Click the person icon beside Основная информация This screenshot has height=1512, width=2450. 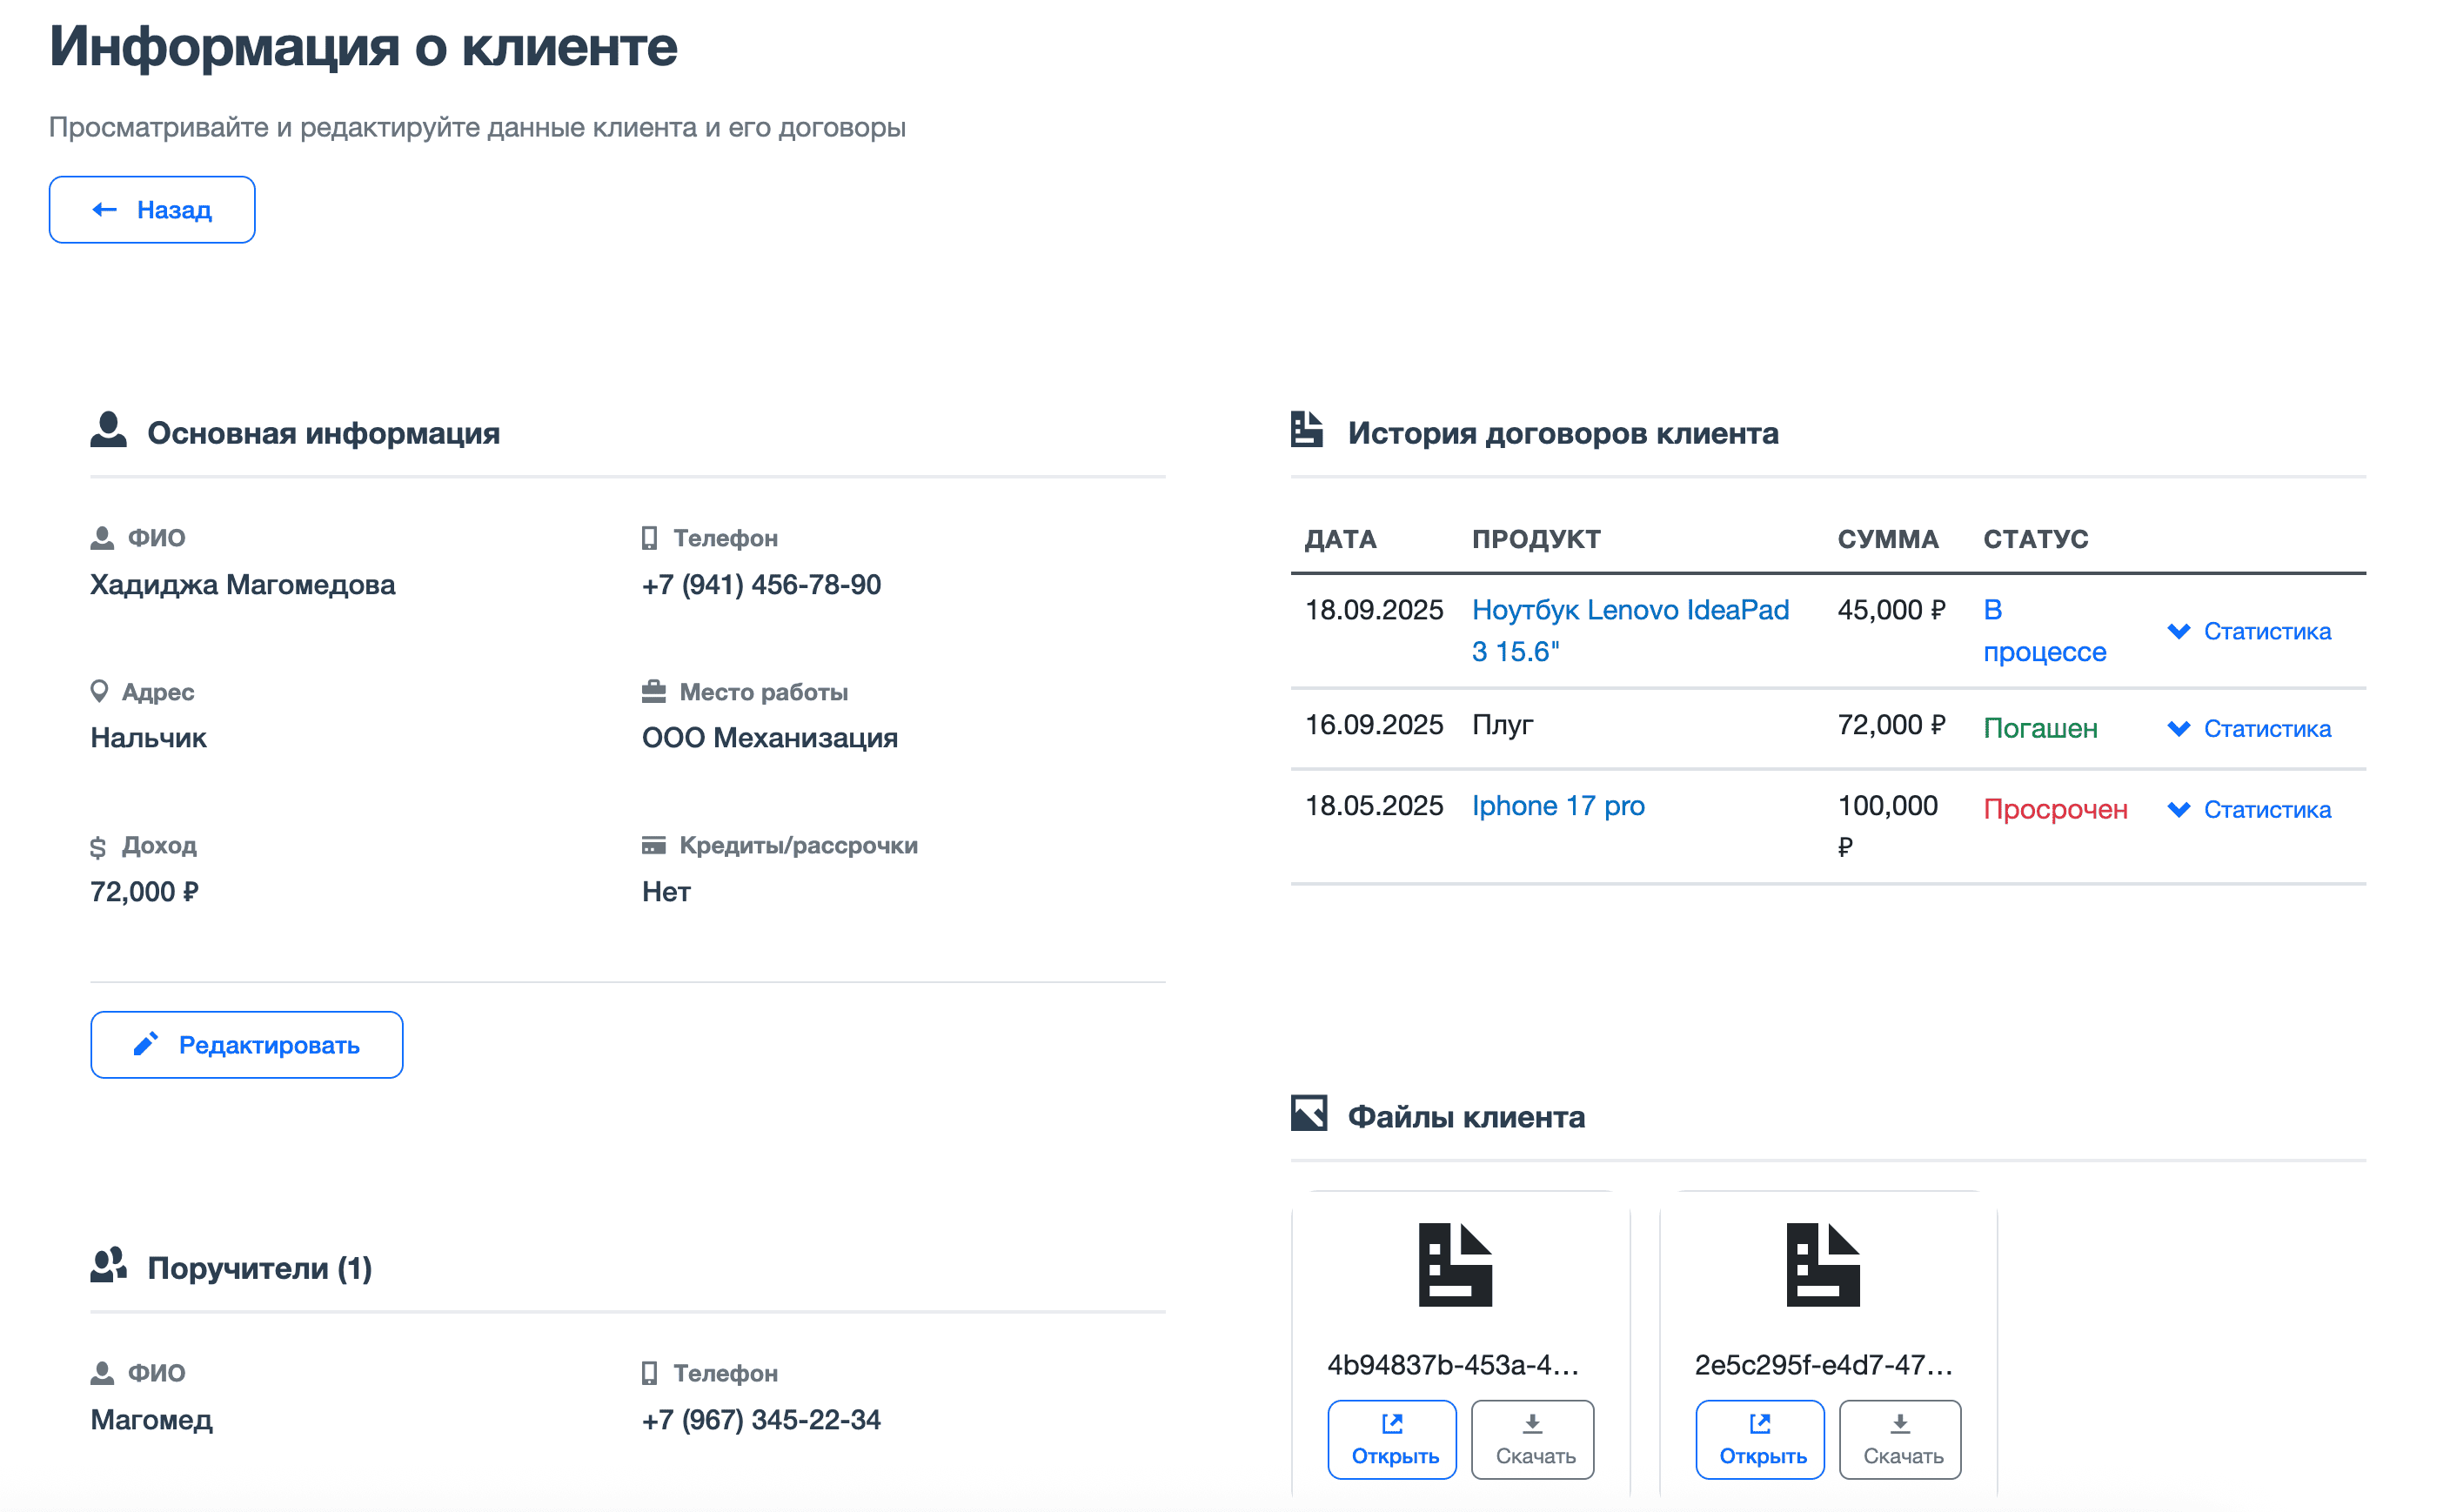coord(108,430)
